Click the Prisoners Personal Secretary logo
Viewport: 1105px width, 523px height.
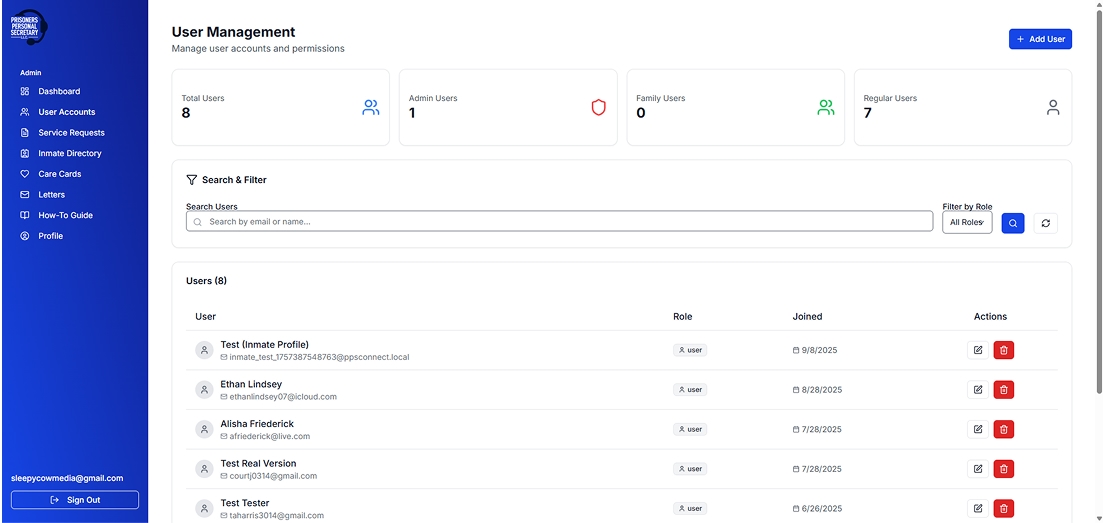click(30, 27)
